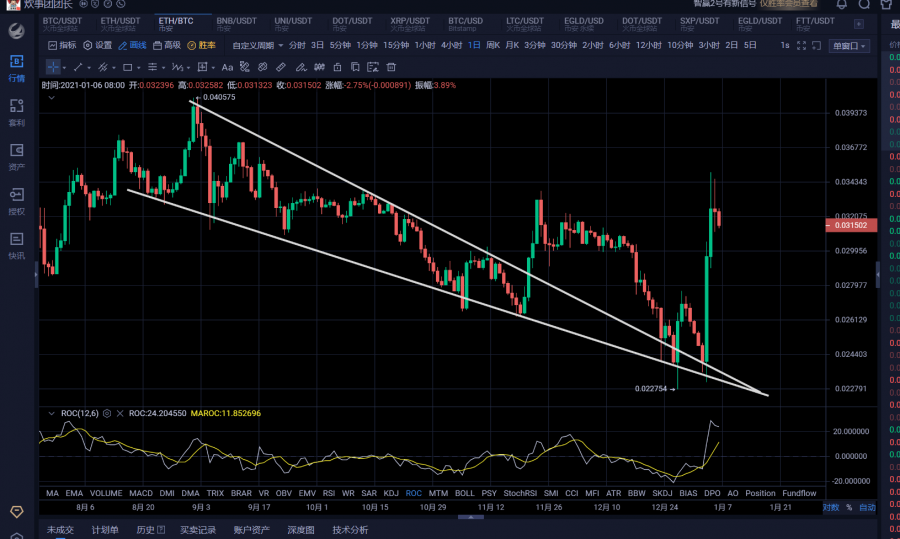Open the 技术分析 technical analysis tab
The height and width of the screenshot is (539, 900).
350,530
